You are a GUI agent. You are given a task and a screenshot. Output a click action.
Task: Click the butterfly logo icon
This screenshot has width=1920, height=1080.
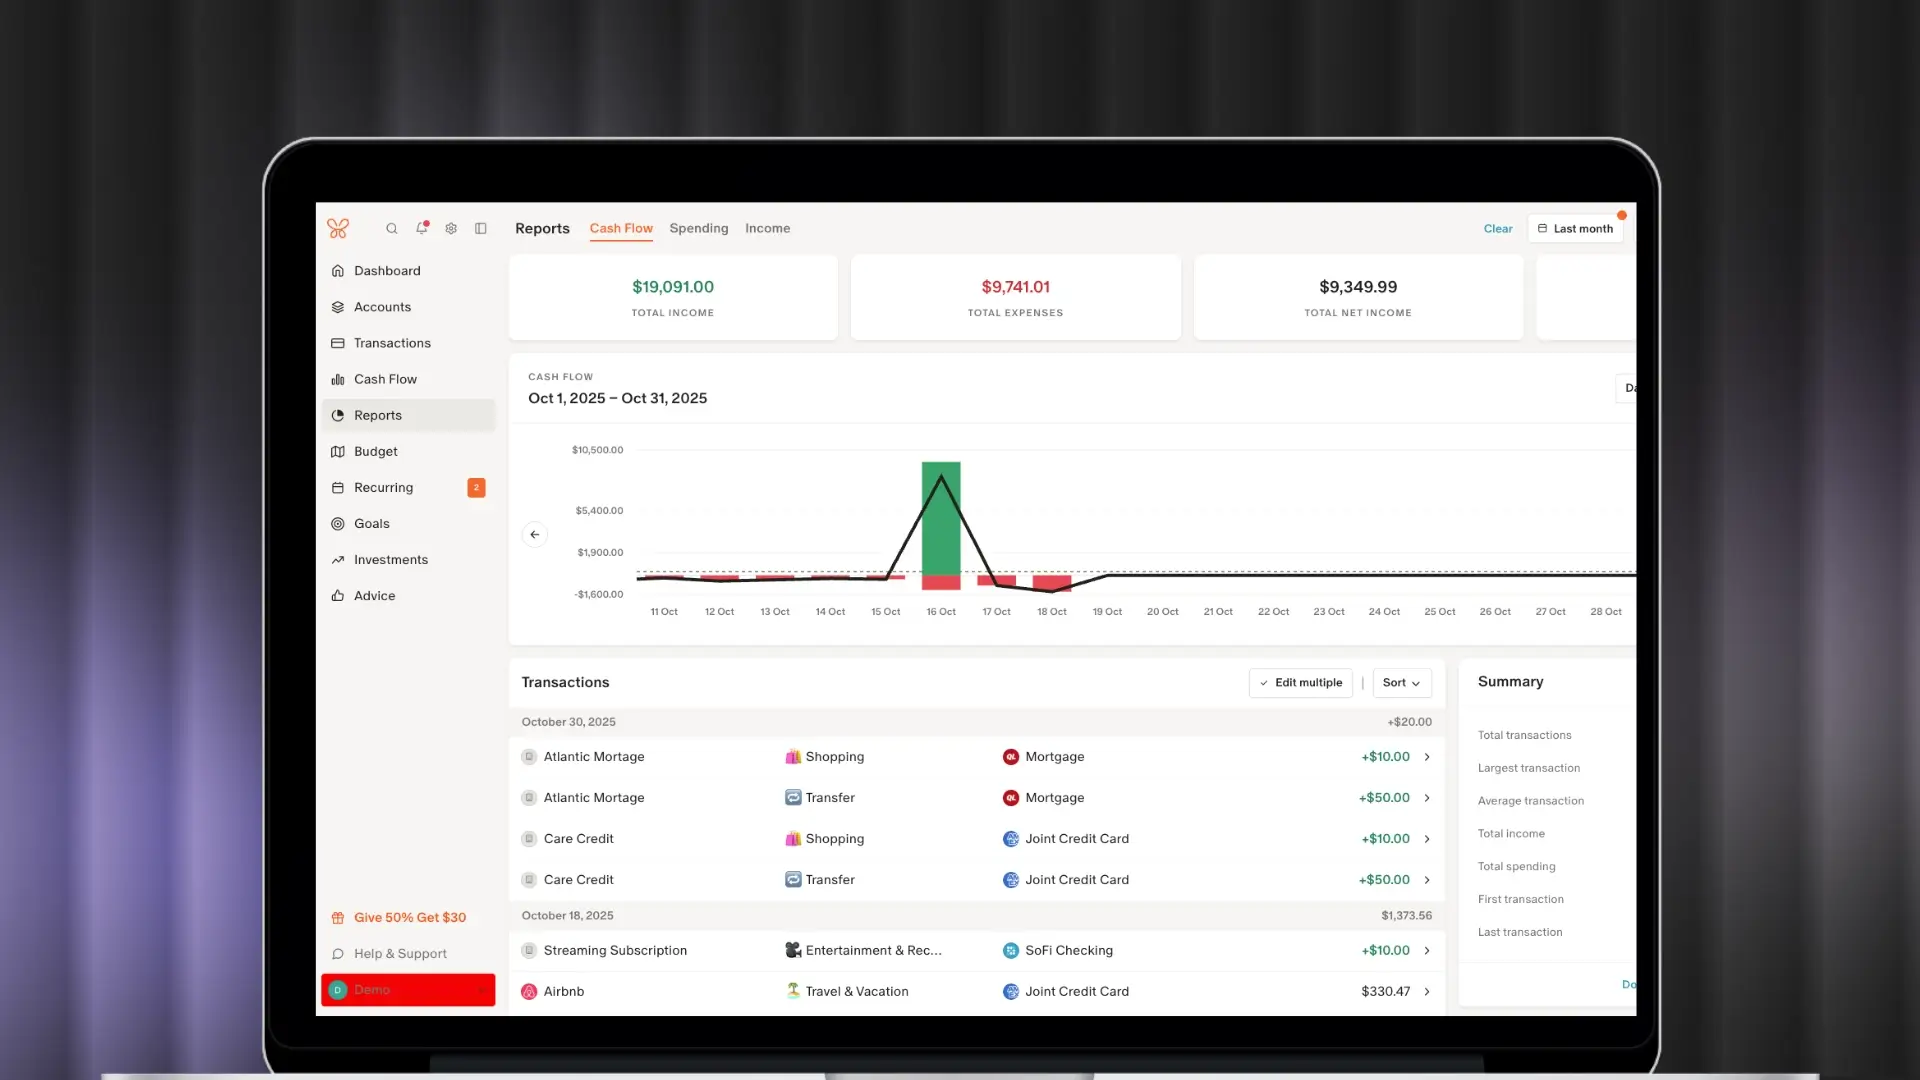coord(338,229)
